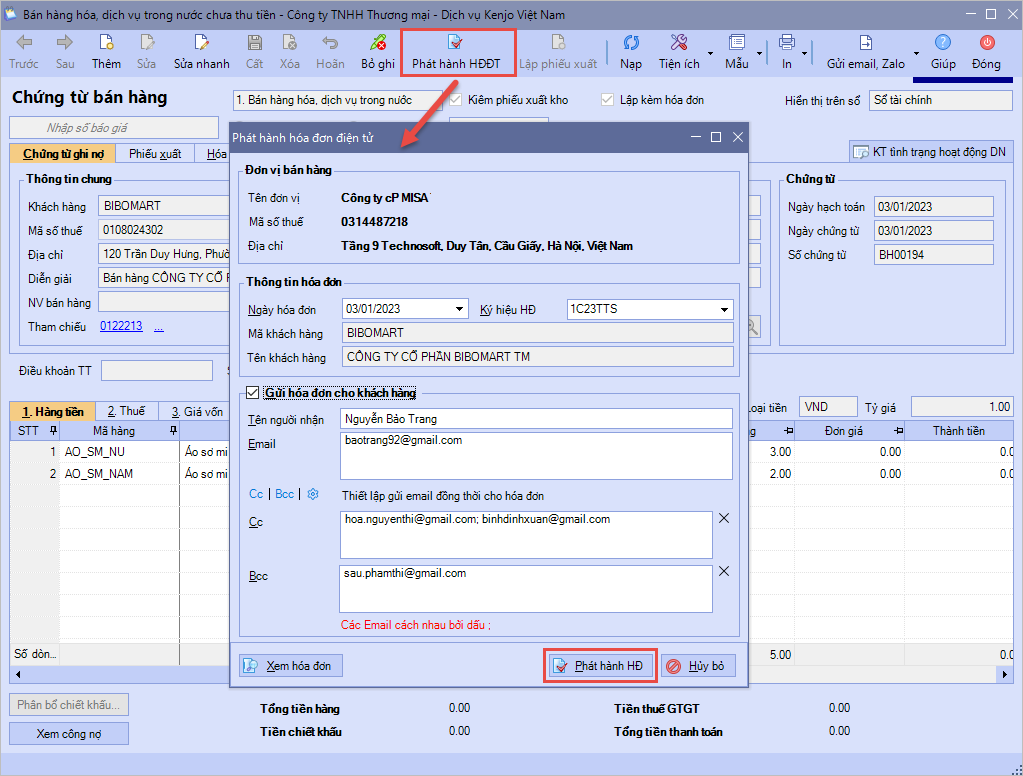The width and height of the screenshot is (1023, 776).
Task: Switch to the Phiếu xuất tab
Action: pos(155,154)
